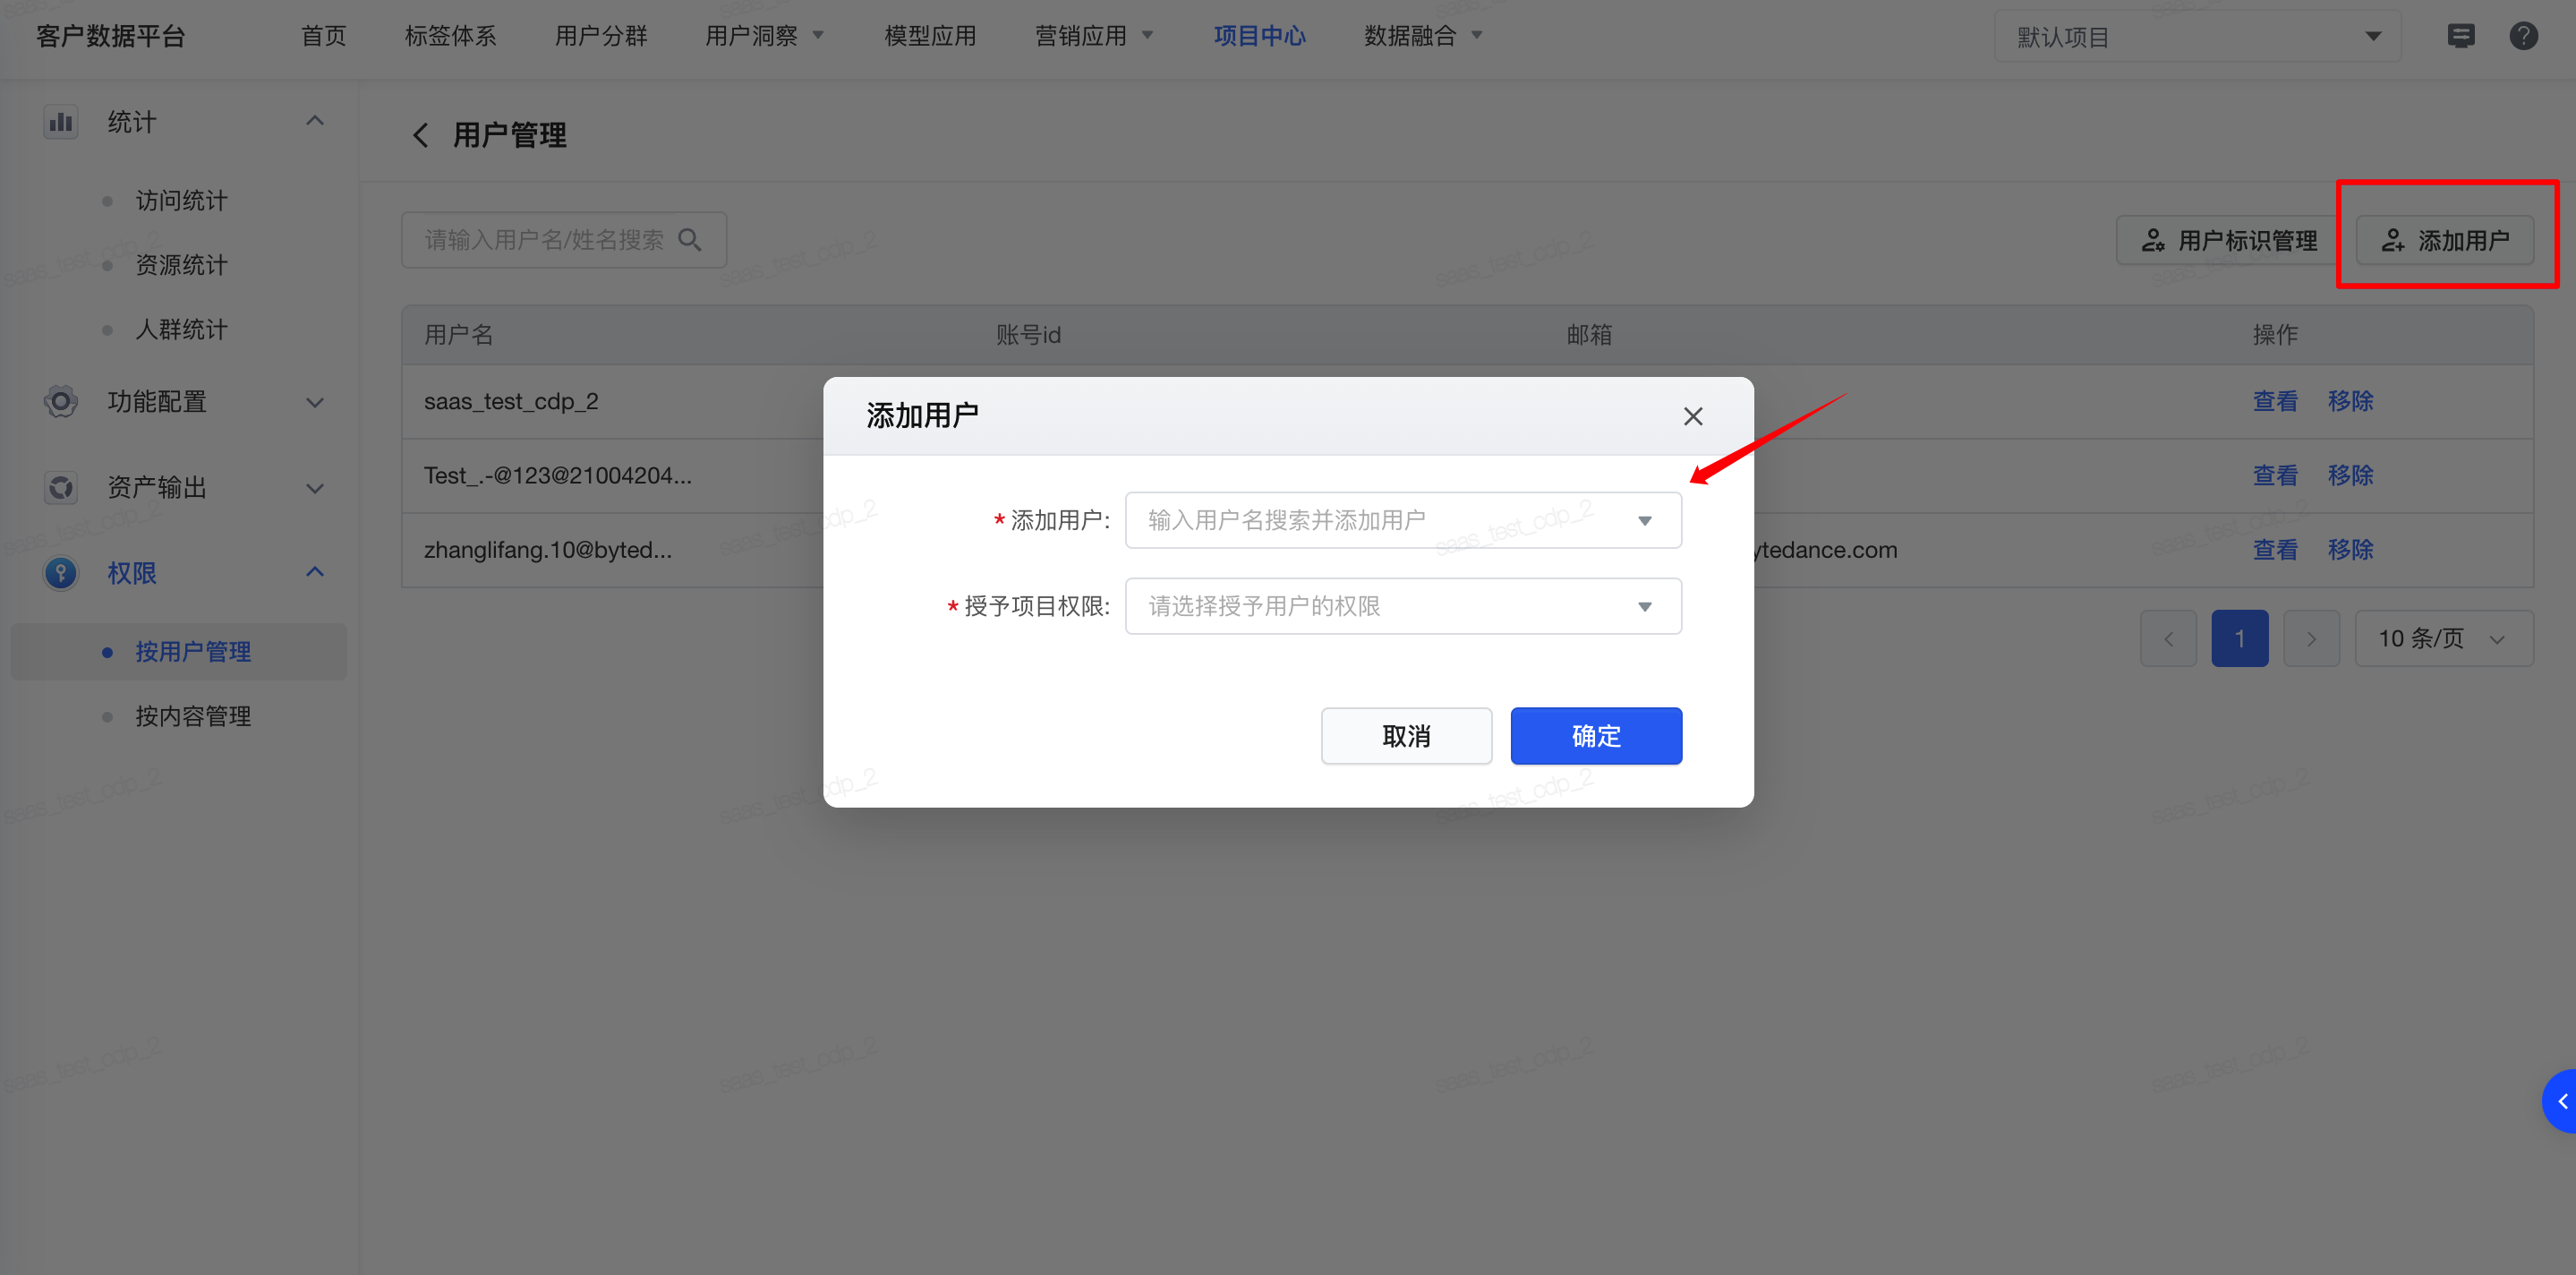Click 移除 for Test_.-@123 user
Screen dimensions: 2576x1275
pyautogui.click(x=2350, y=475)
